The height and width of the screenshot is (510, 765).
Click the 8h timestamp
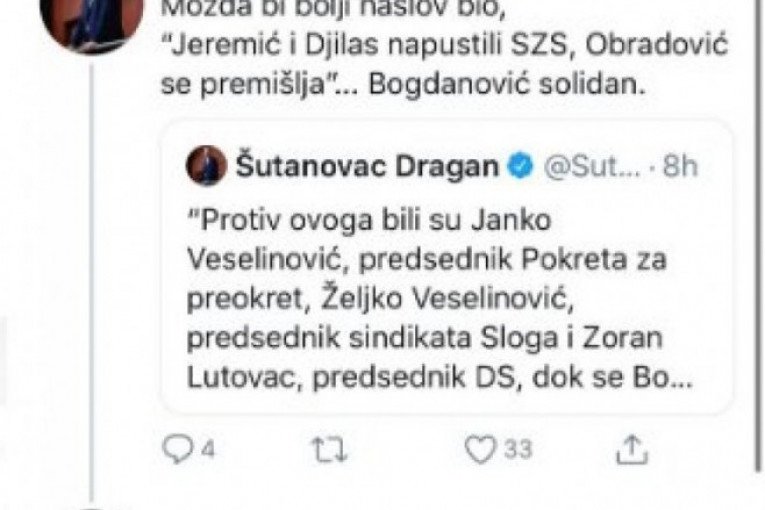point(680,166)
